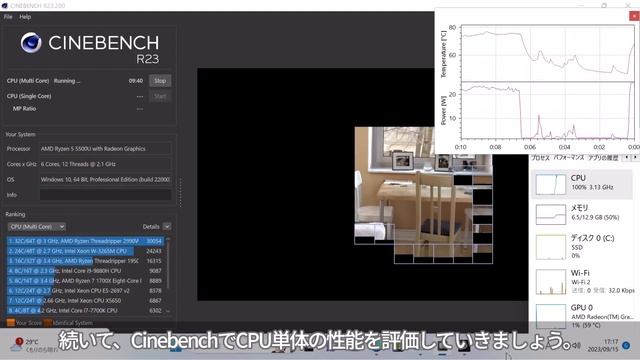Click the temperature plot in graph window

[x=548, y=53]
